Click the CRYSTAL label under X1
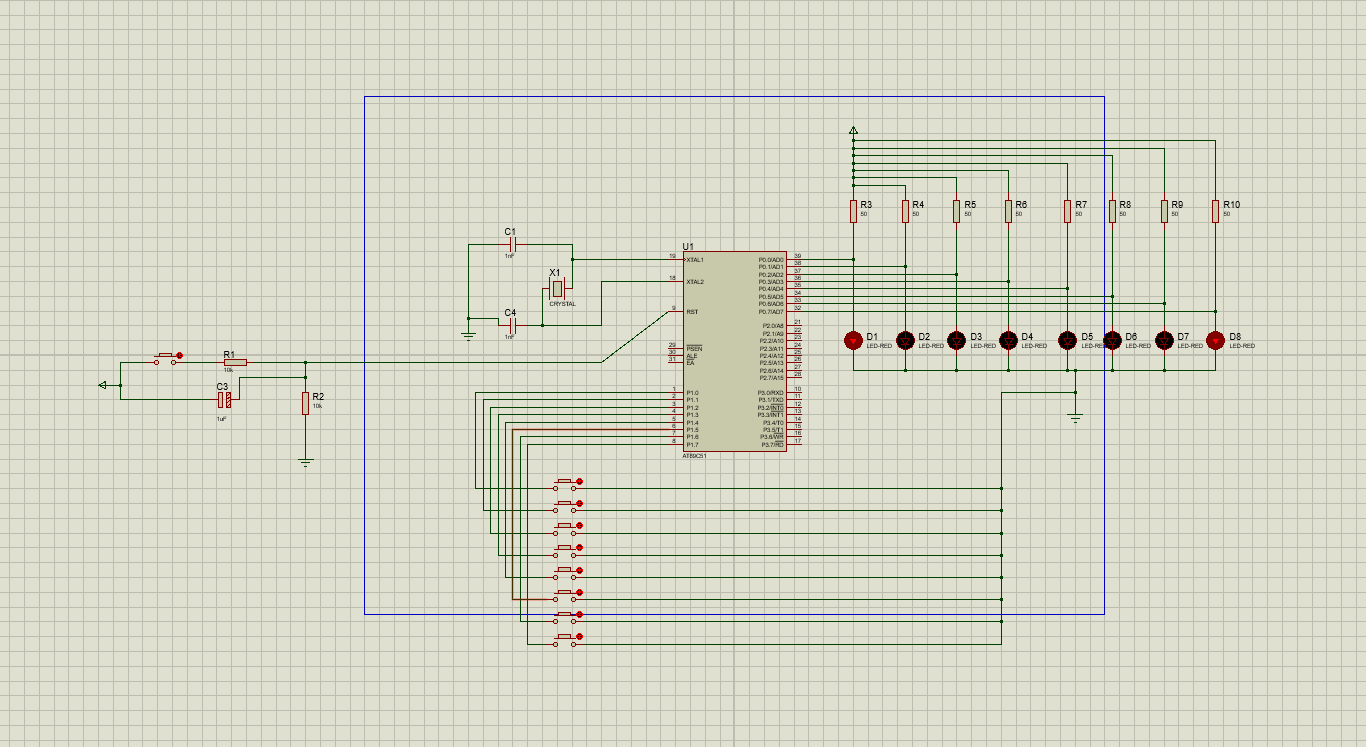This screenshot has width=1366, height=747. pos(562,304)
